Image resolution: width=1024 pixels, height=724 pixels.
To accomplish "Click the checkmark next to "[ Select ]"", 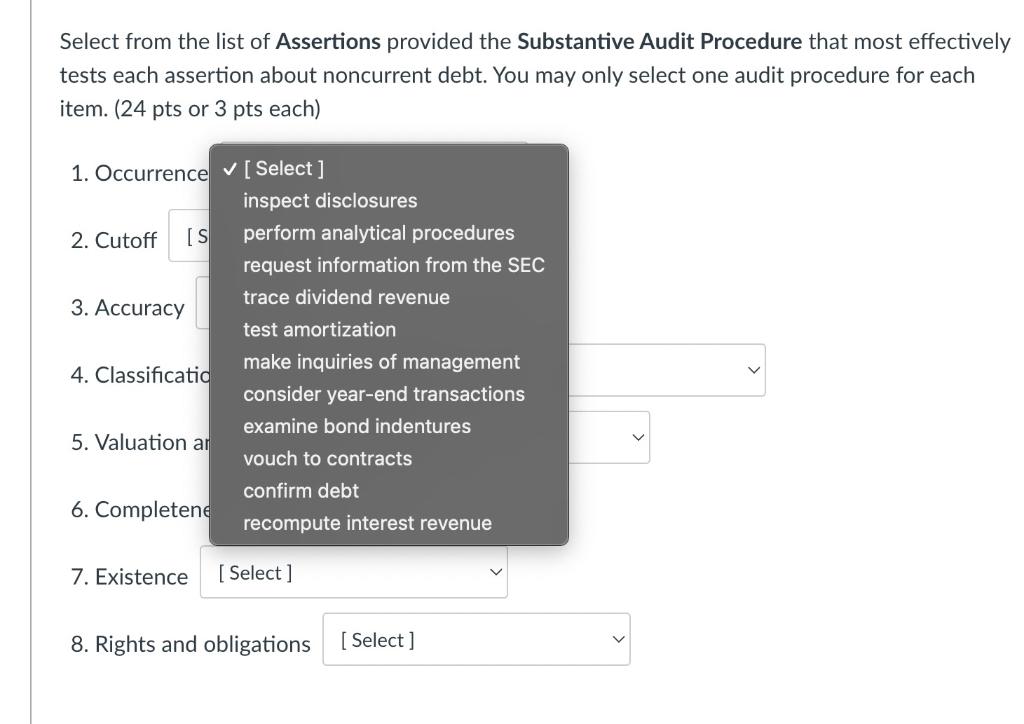I will [x=231, y=168].
